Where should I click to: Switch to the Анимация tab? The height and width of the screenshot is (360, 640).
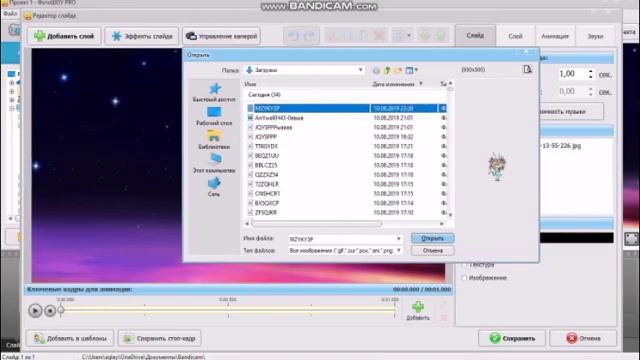tap(555, 36)
